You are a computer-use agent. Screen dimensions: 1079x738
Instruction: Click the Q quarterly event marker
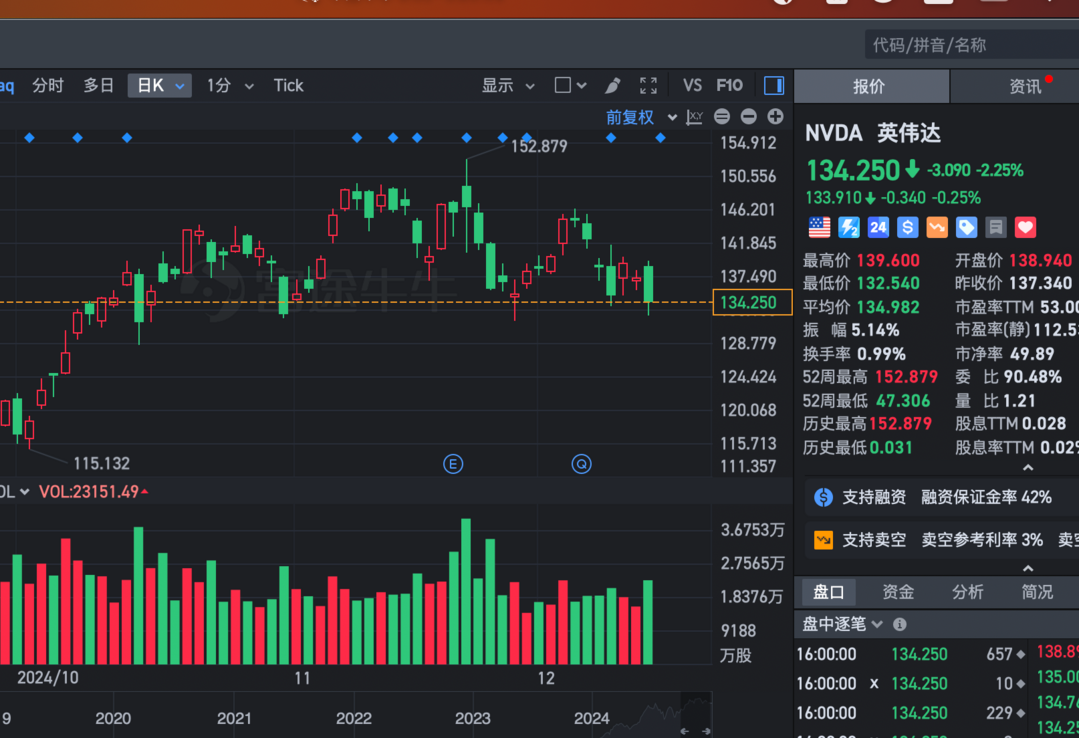point(581,464)
